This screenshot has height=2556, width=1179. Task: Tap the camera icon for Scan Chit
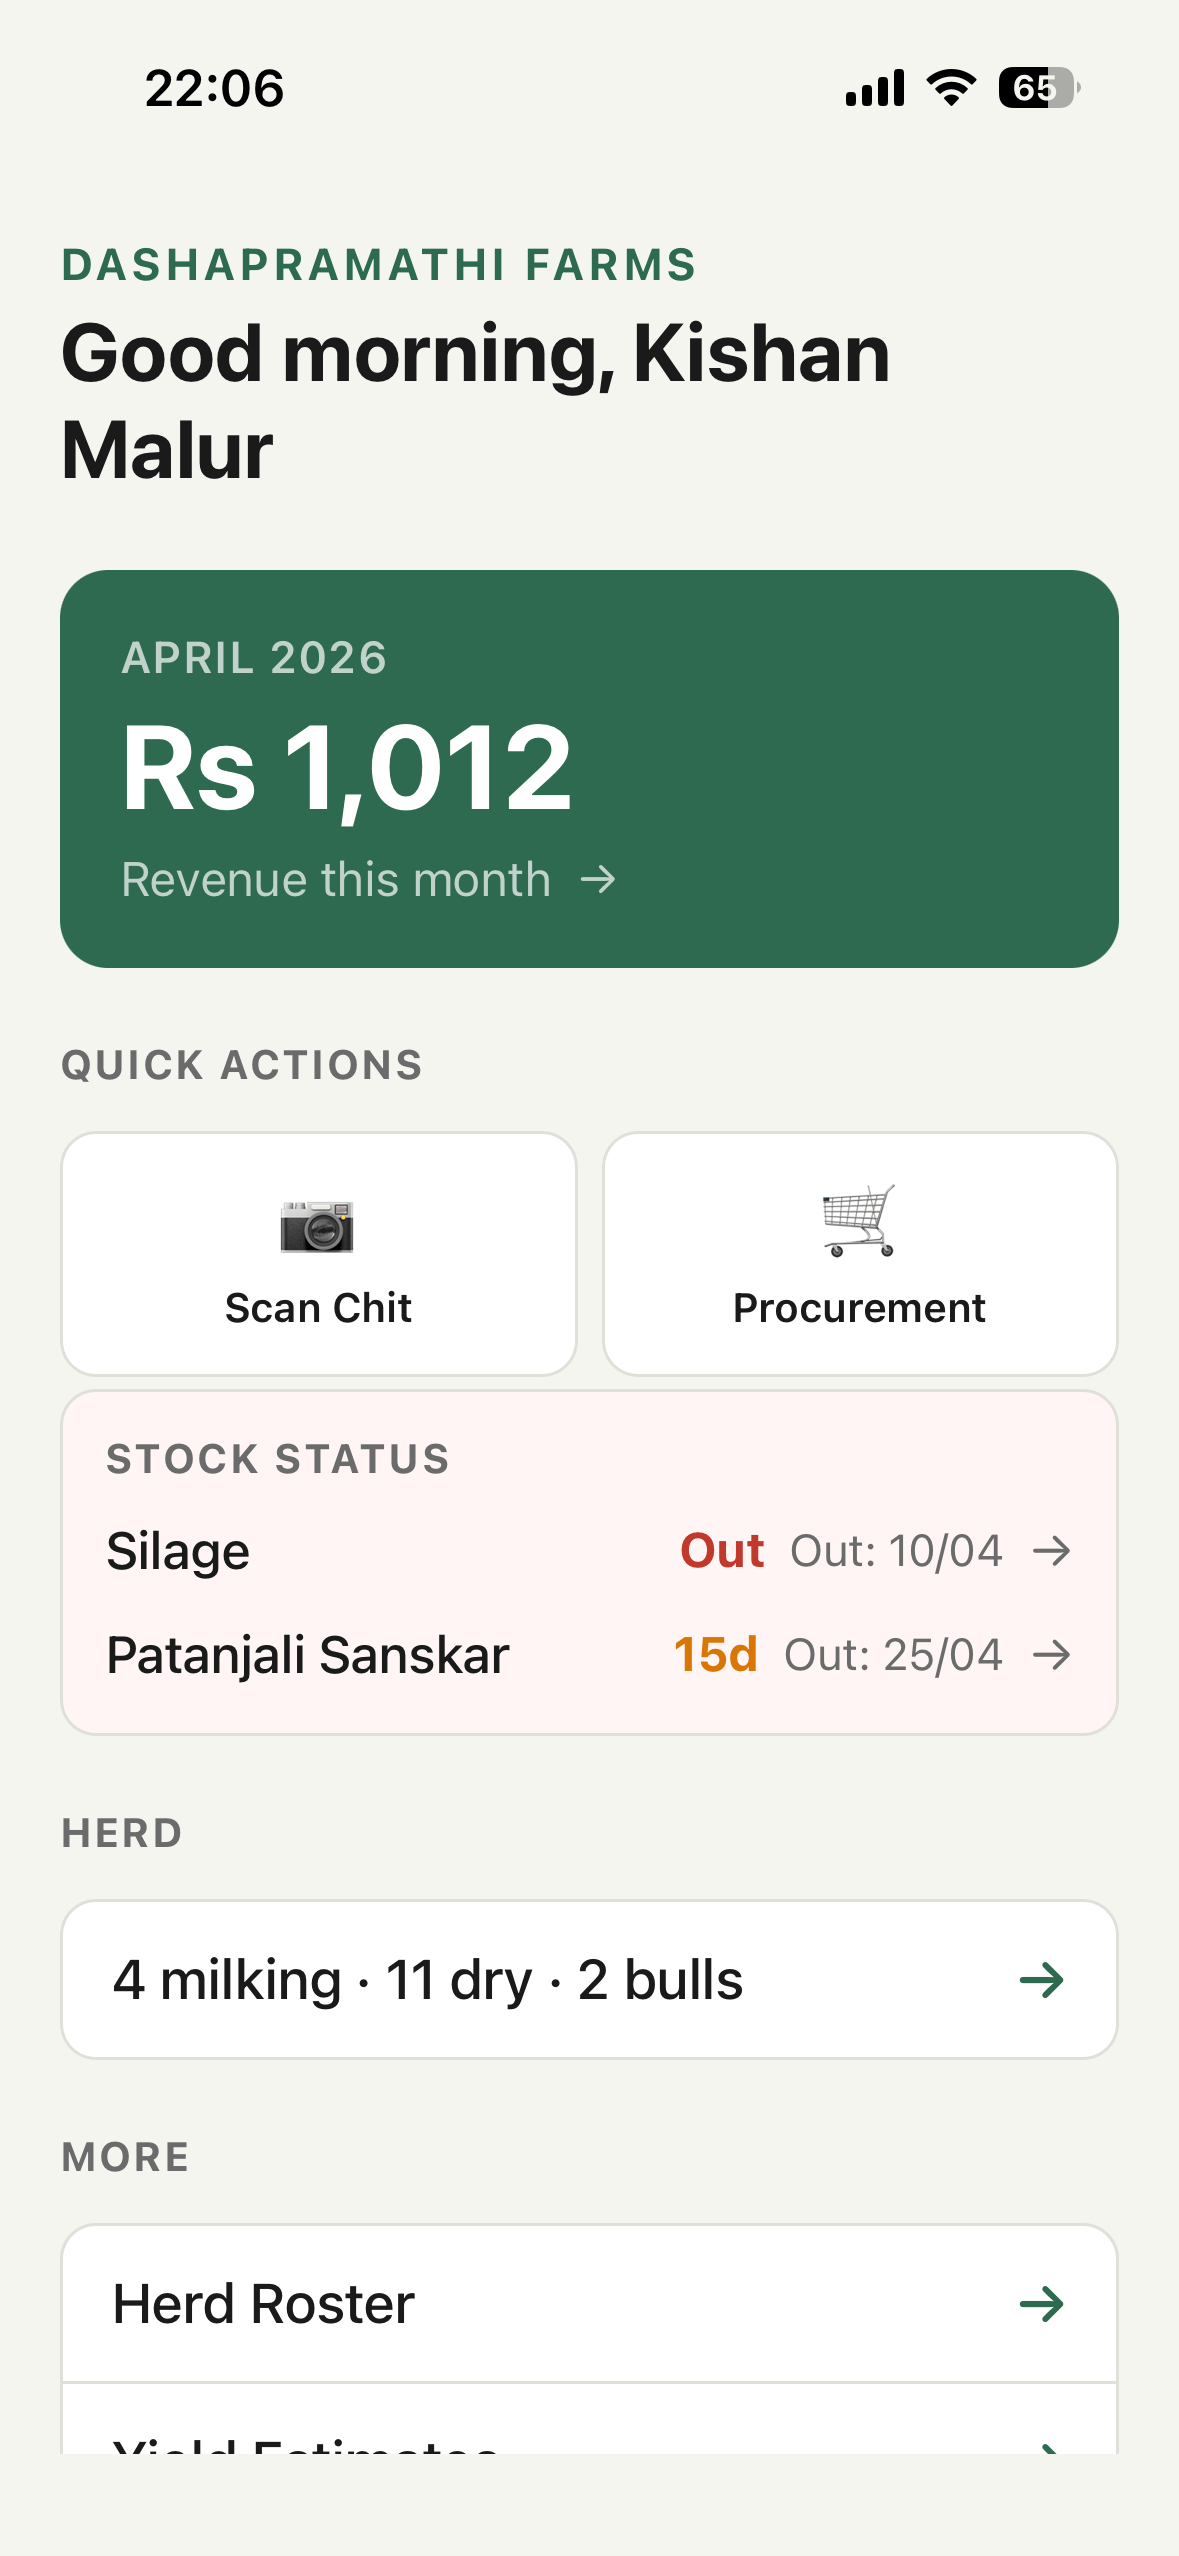[x=317, y=1225]
